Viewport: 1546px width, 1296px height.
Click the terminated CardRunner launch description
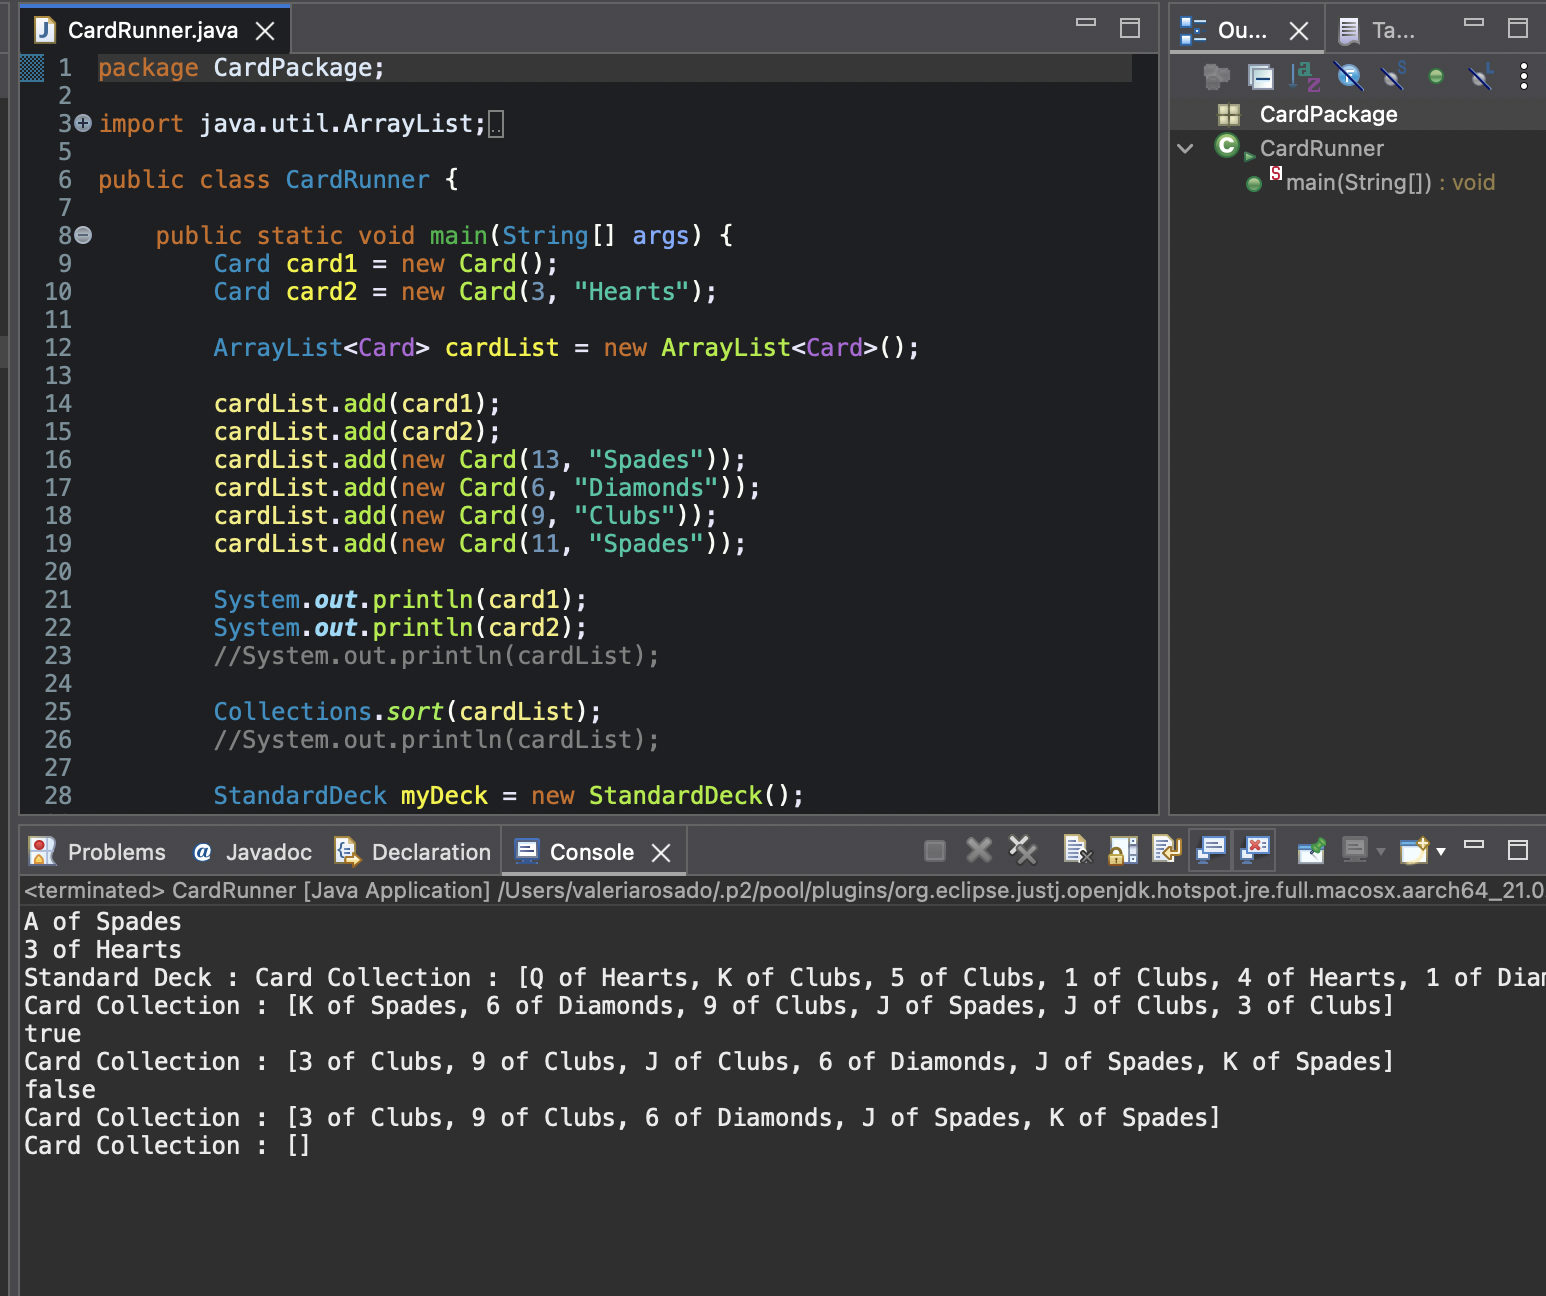783,890
